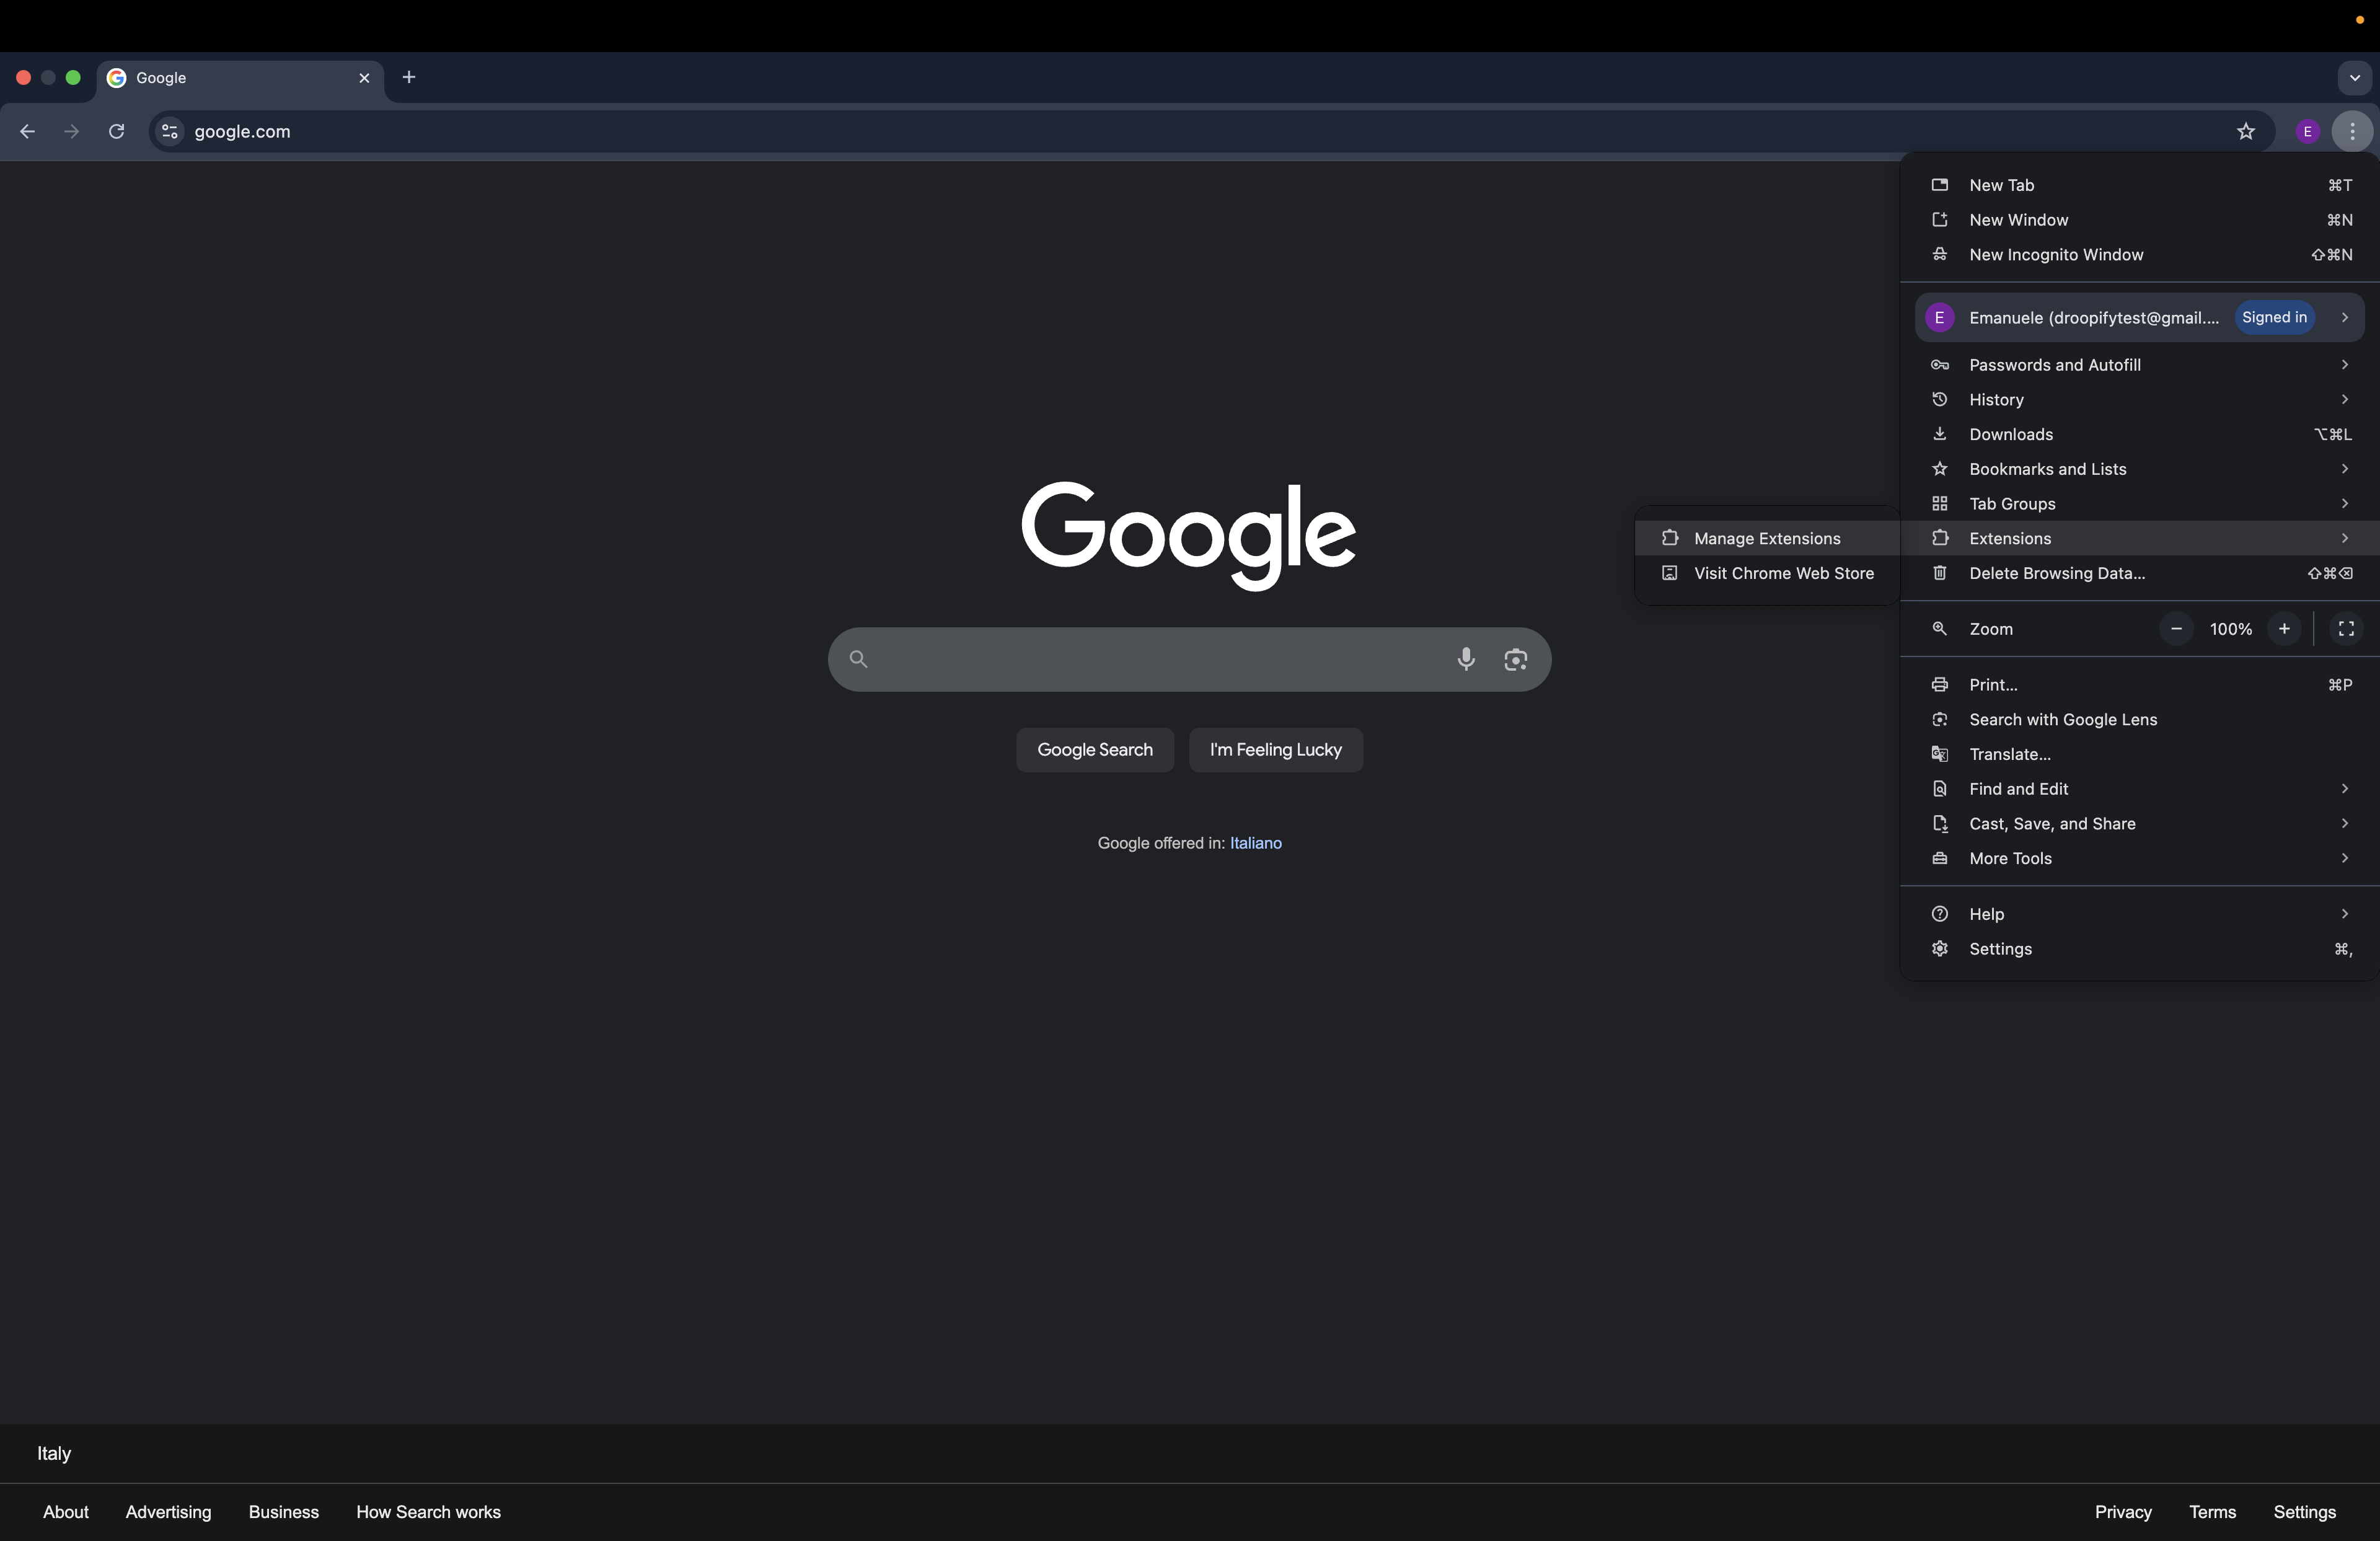This screenshot has width=2380, height=1541.
Task: Open a new tab with plus icon
Action: [x=409, y=77]
